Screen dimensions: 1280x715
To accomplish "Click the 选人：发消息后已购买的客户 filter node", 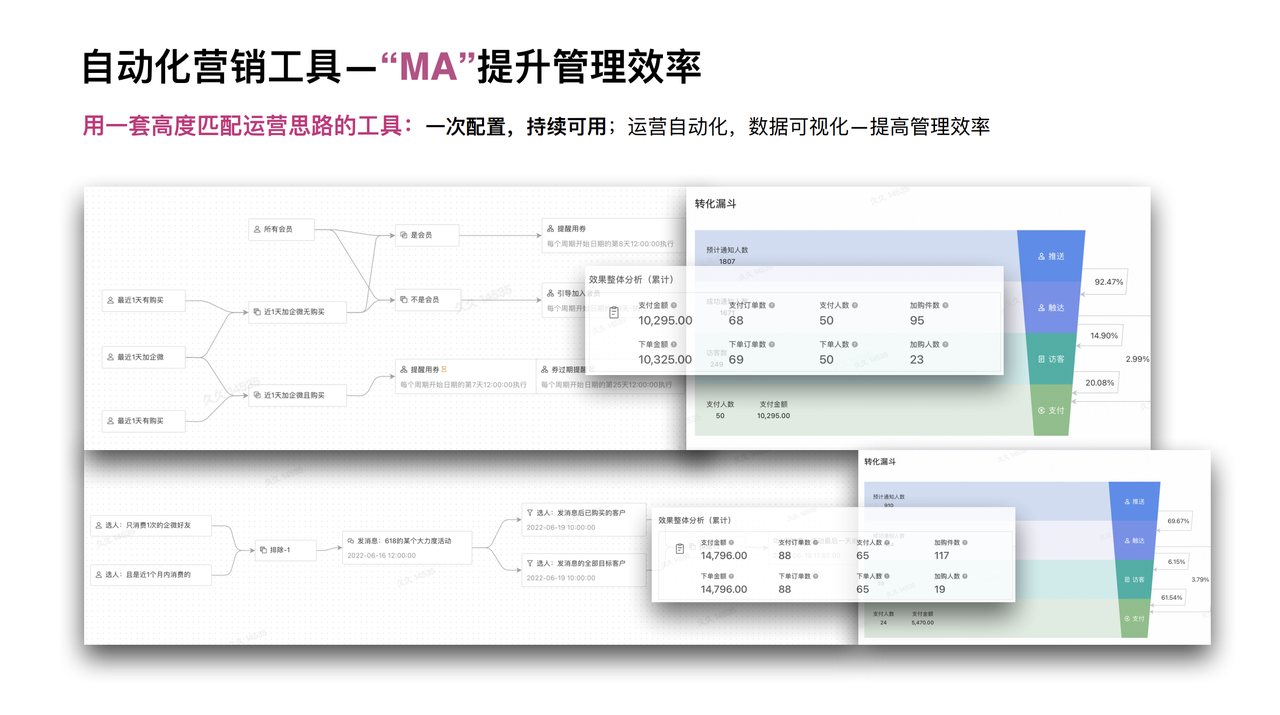I will click(x=584, y=519).
